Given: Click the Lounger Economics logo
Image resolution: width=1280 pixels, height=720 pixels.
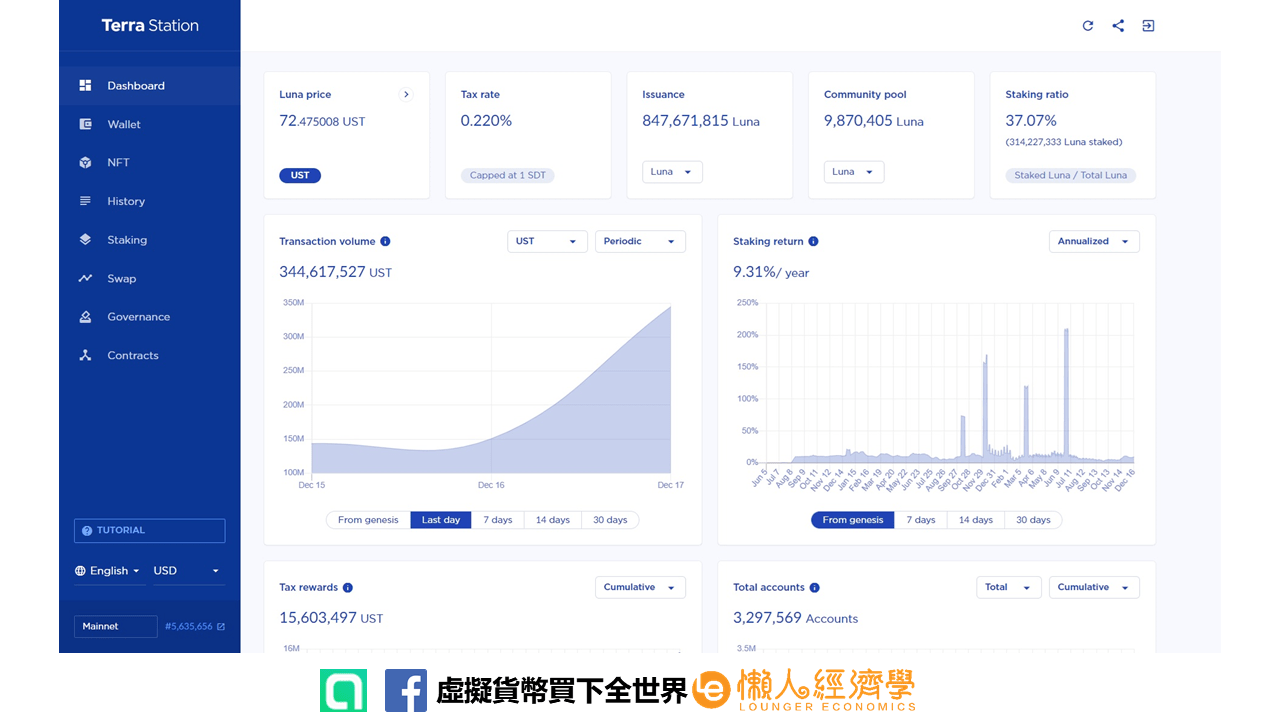Looking at the screenshot, I should click(804, 691).
